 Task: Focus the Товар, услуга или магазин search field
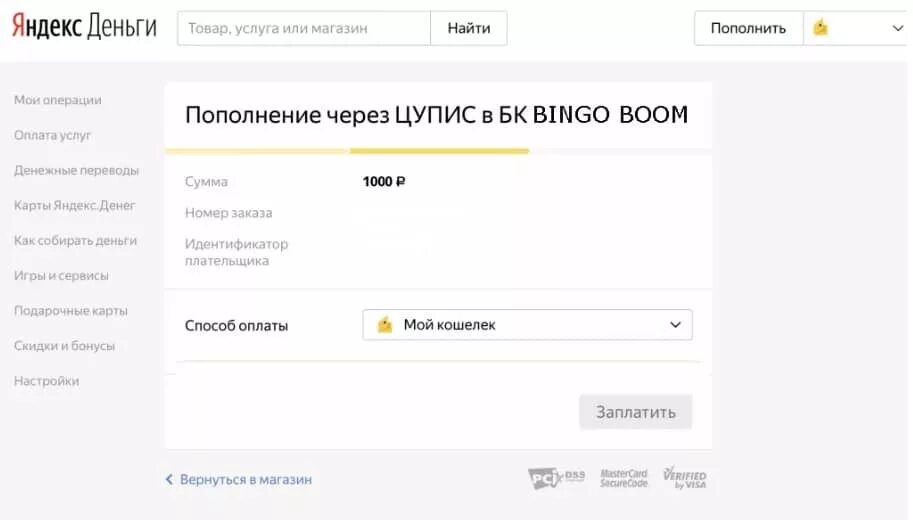pos(304,28)
